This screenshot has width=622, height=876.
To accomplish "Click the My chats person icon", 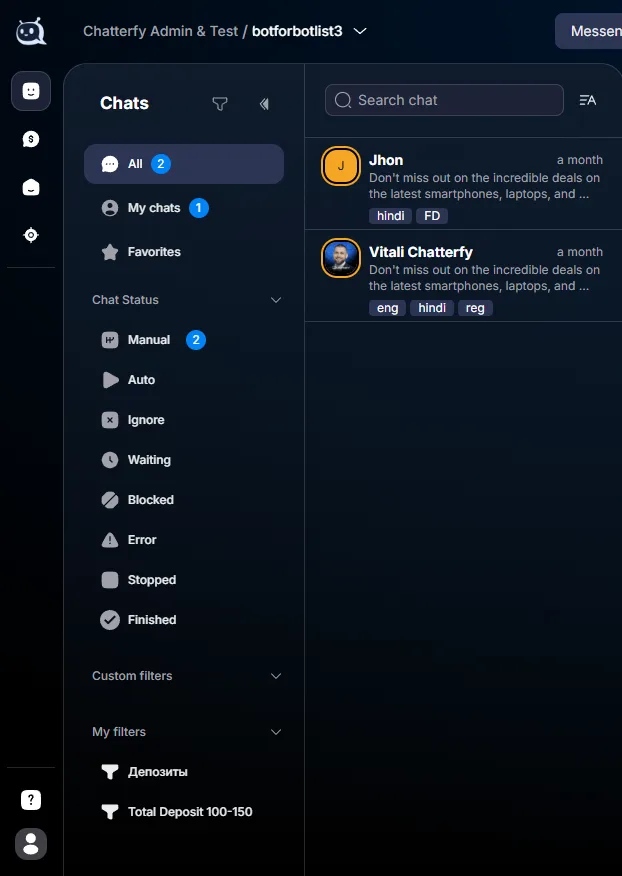I will coord(110,208).
